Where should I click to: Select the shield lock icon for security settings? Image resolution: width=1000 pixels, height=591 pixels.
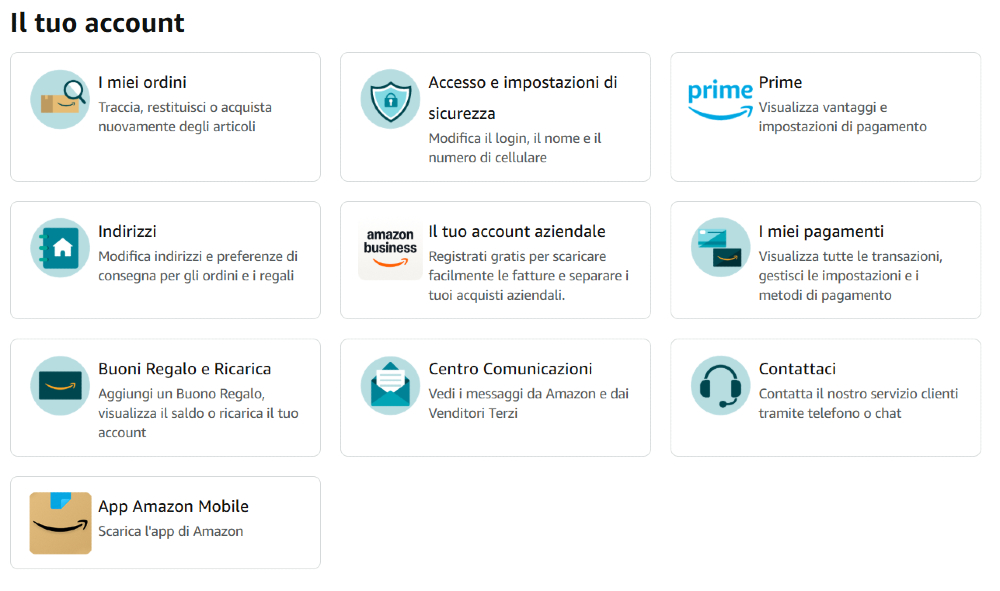tap(389, 99)
